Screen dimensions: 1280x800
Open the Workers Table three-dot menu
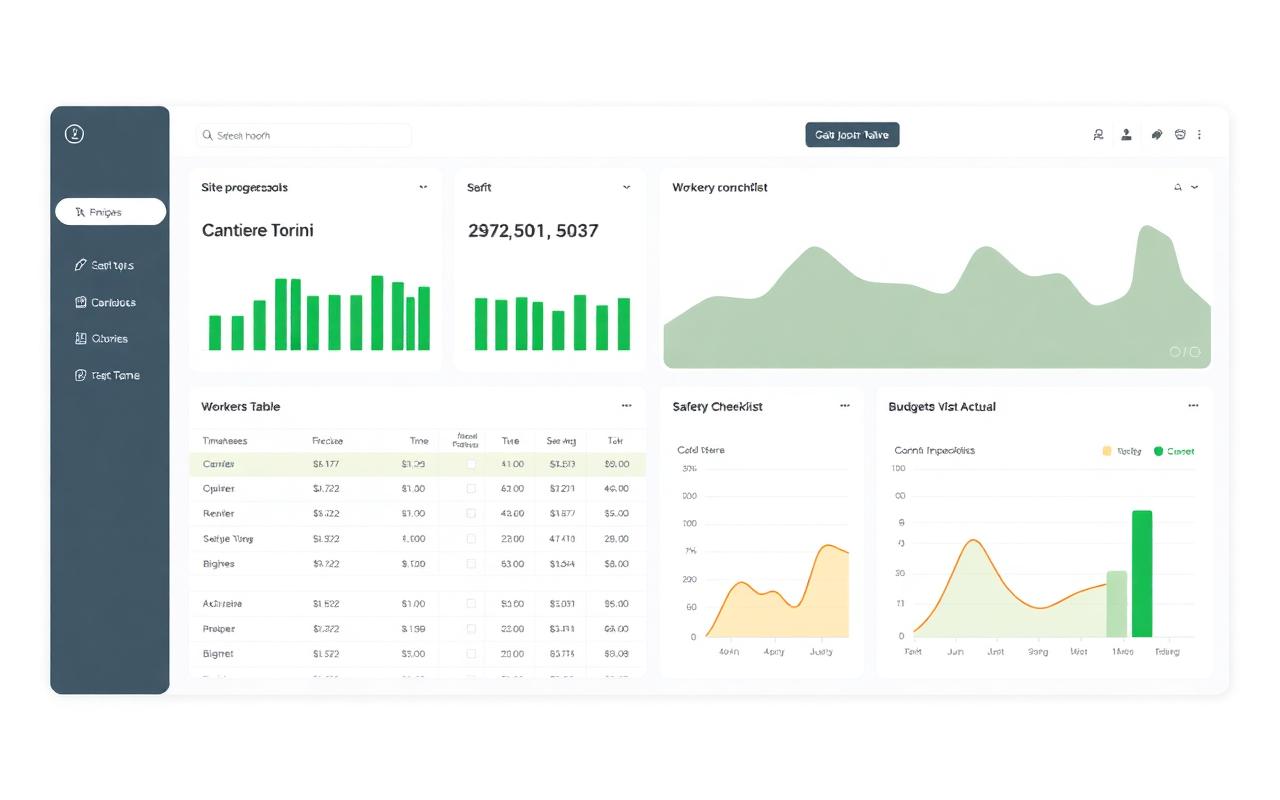pyautogui.click(x=626, y=406)
